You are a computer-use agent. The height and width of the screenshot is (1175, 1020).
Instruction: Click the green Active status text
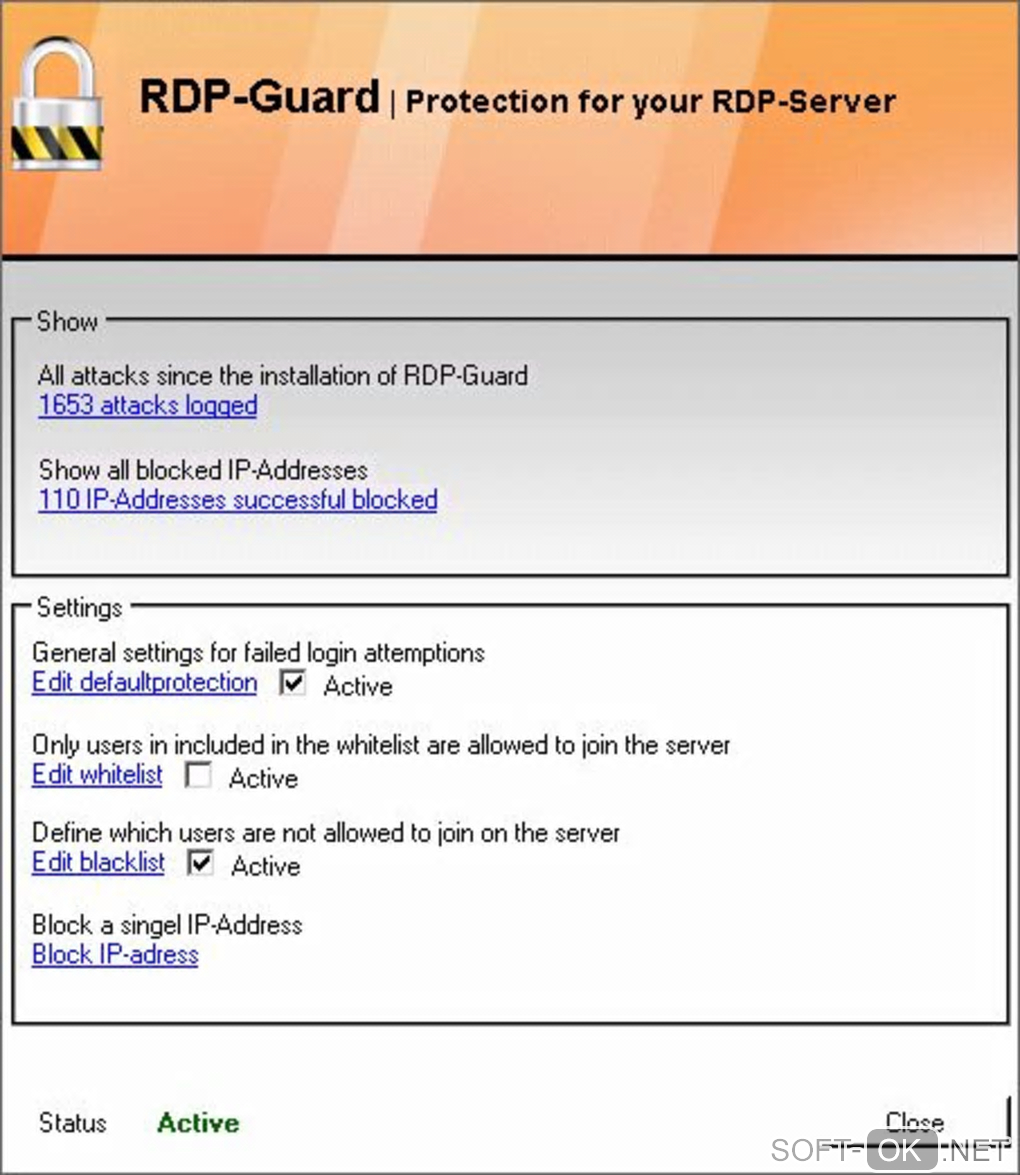coord(199,1123)
